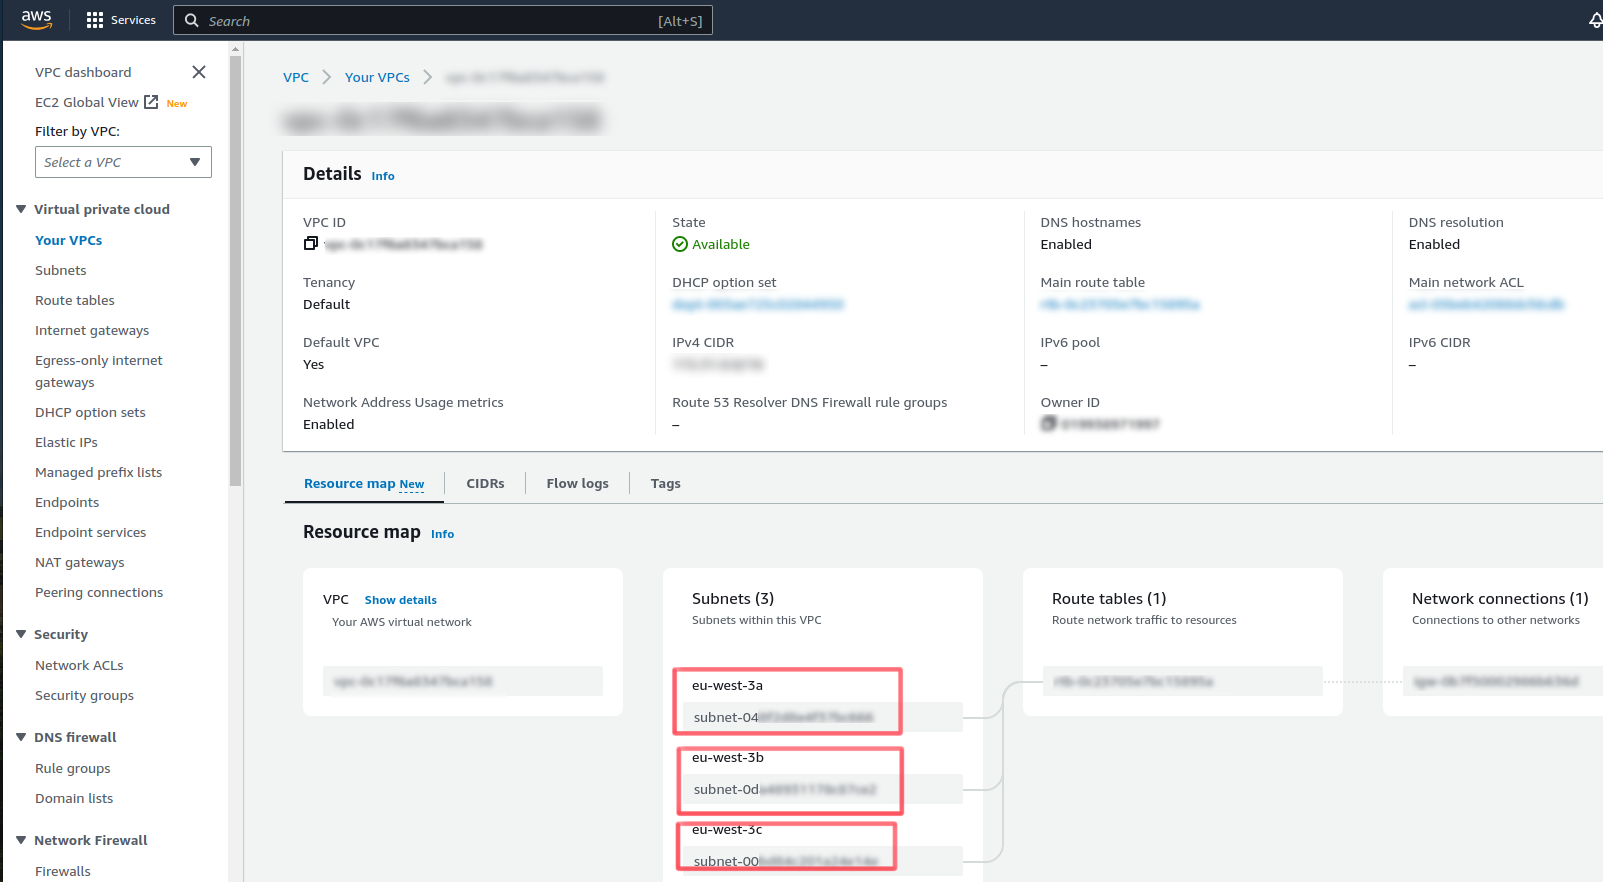The height and width of the screenshot is (882, 1603).
Task: Switch to the Tags tab
Action: tap(665, 483)
